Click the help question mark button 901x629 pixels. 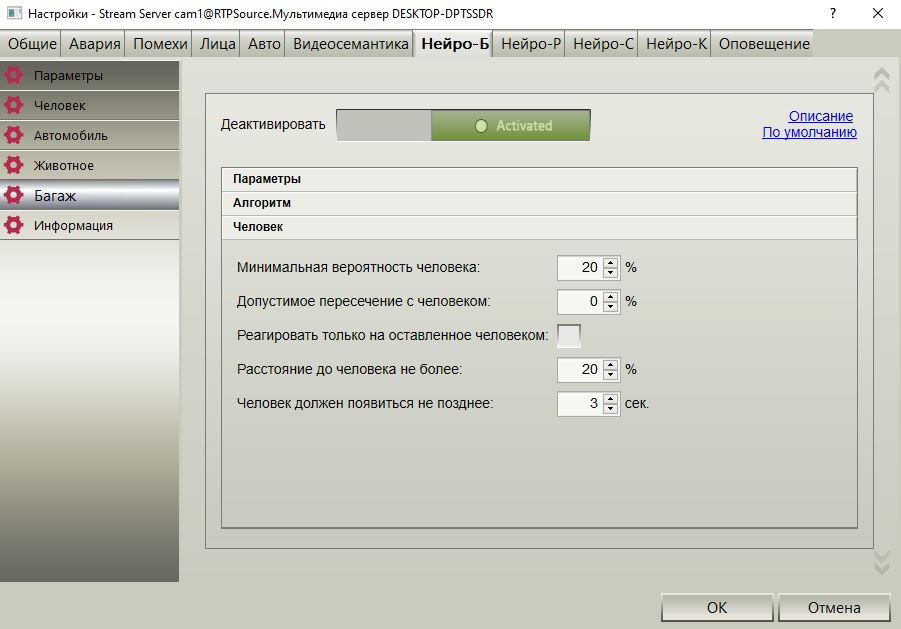pos(833,13)
